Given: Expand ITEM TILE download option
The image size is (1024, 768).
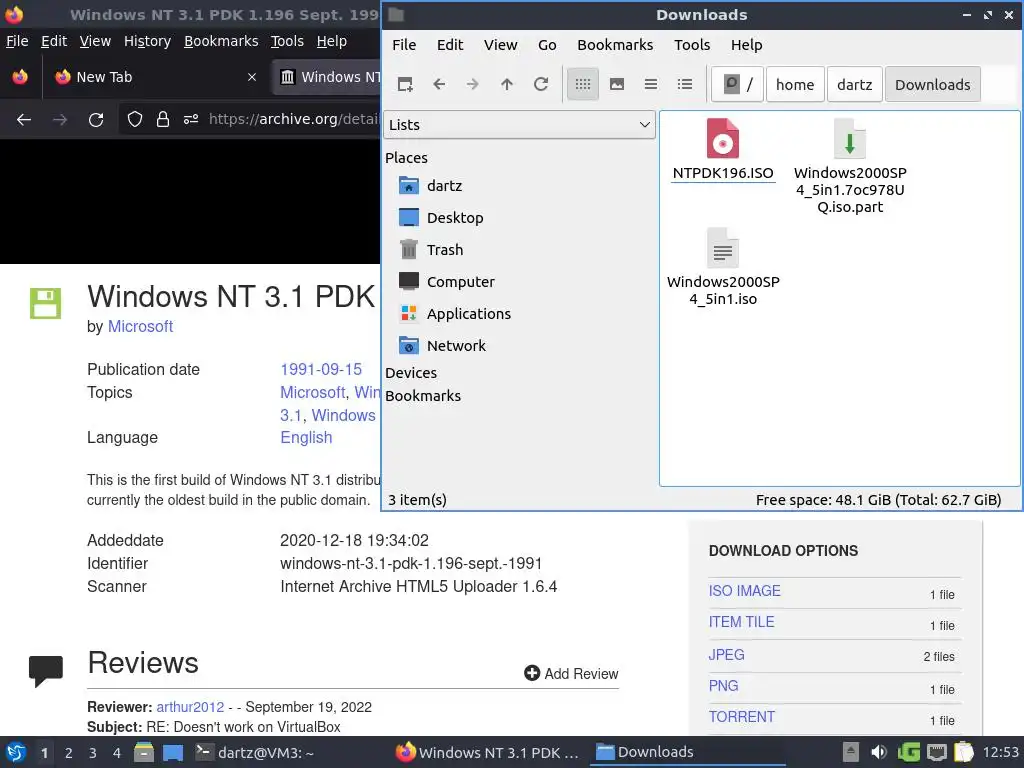Looking at the screenshot, I should click(x=741, y=622).
